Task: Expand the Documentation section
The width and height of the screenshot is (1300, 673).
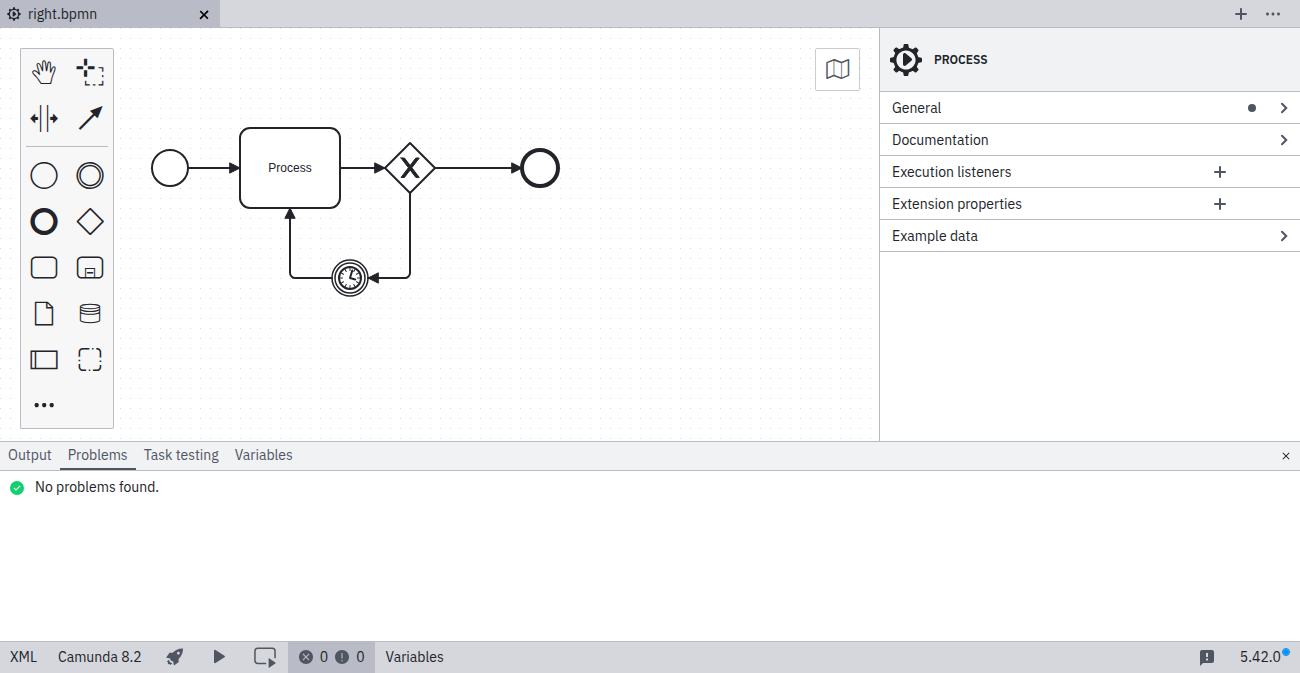Action: 1284,139
